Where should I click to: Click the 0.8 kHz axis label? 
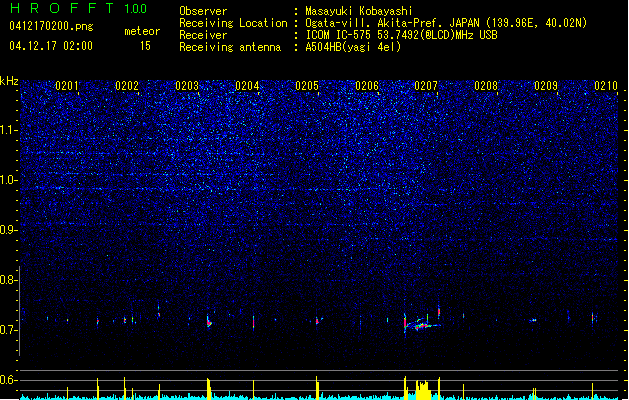pyautogui.click(x=8, y=280)
